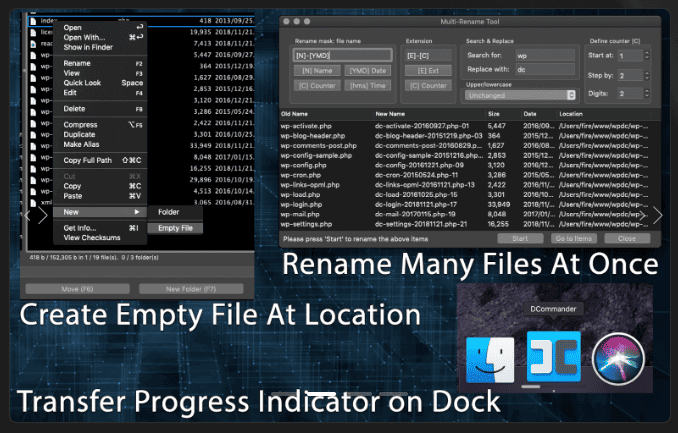The height and width of the screenshot is (433, 678).
Task: Insert [N] Name into rename mask
Action: click(x=317, y=71)
